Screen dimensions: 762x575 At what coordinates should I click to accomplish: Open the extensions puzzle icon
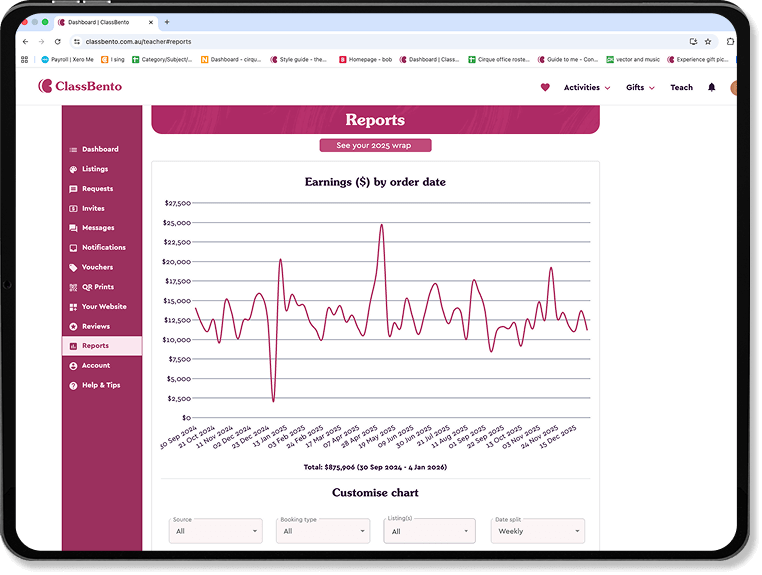(x=730, y=42)
